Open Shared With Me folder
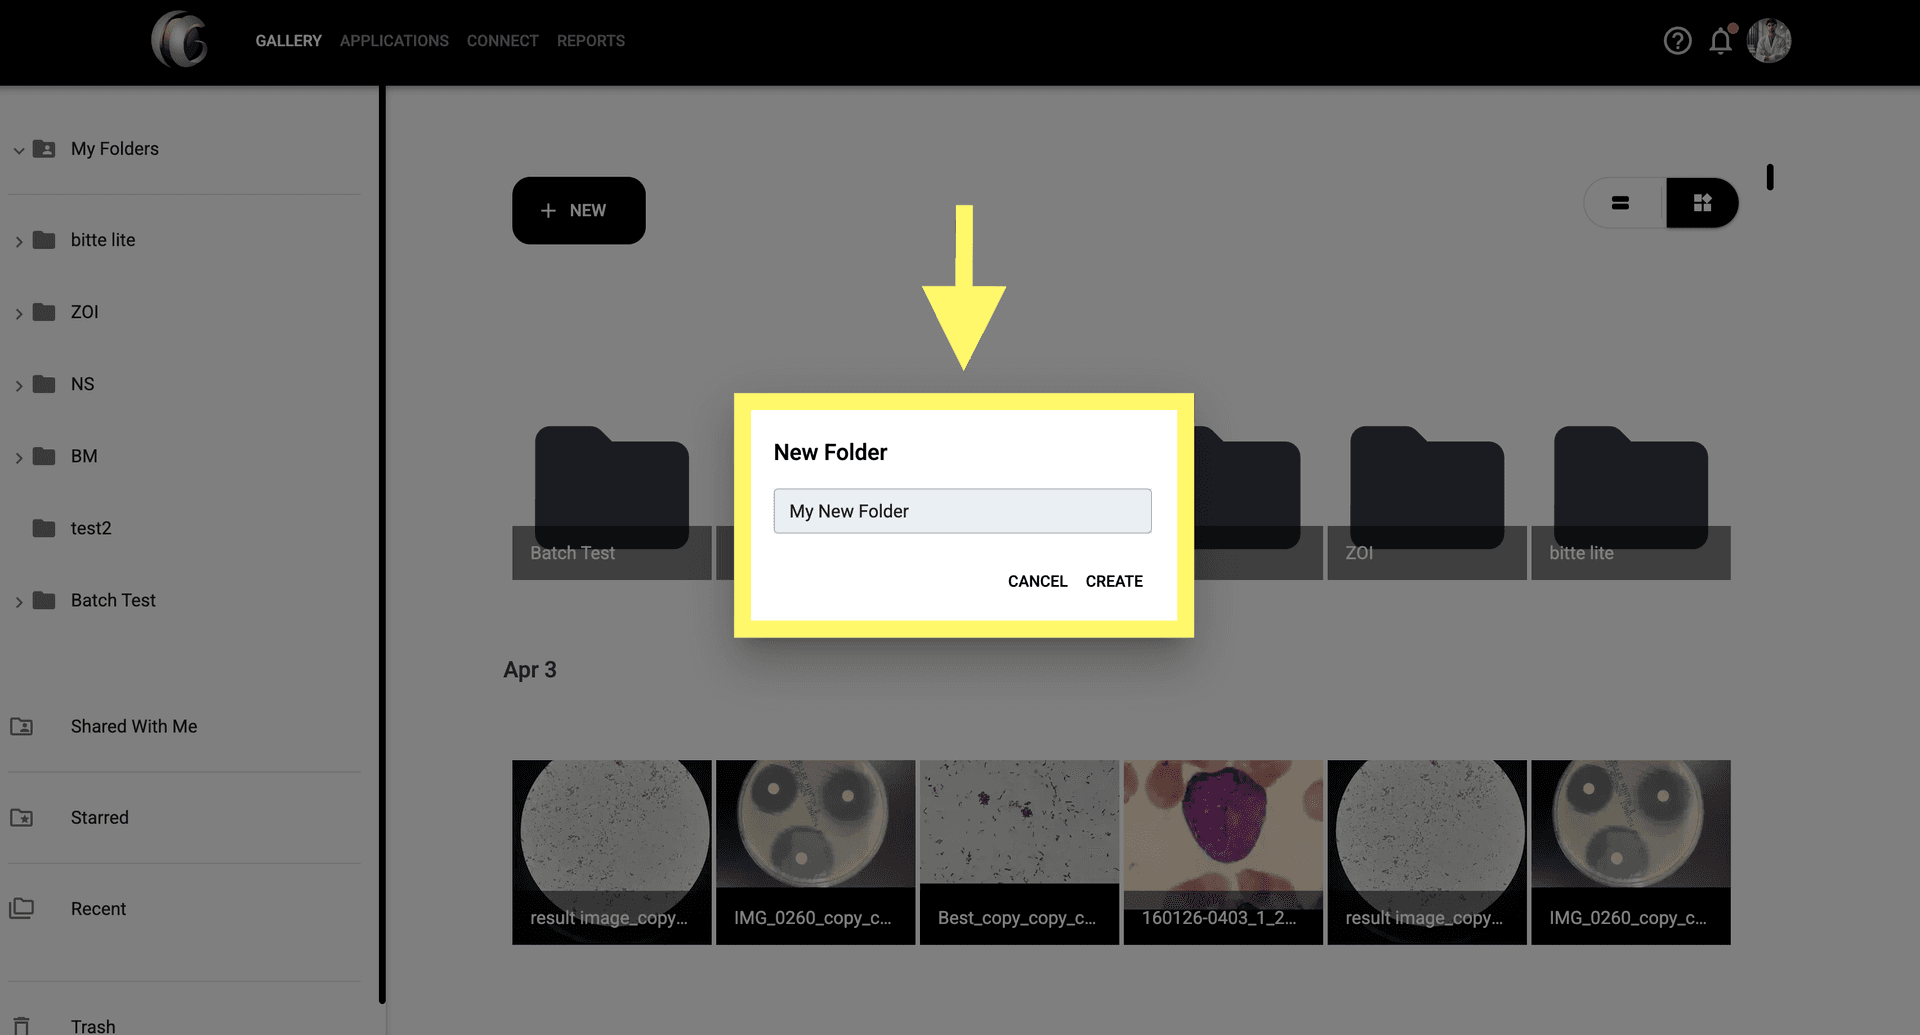The image size is (1920, 1035). (x=133, y=726)
